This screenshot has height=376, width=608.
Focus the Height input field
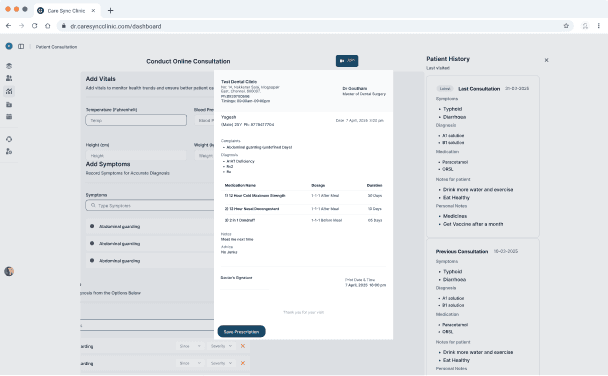[136, 155]
